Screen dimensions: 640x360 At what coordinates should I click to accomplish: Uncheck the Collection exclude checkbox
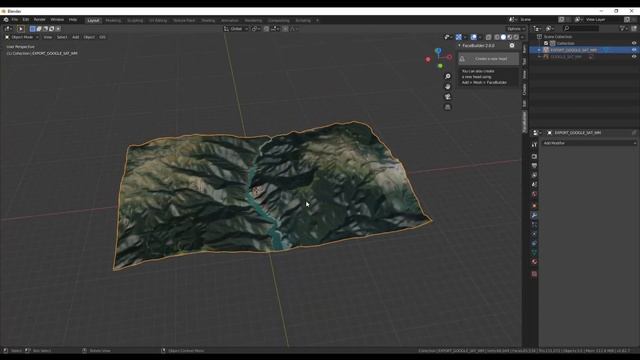(546, 43)
